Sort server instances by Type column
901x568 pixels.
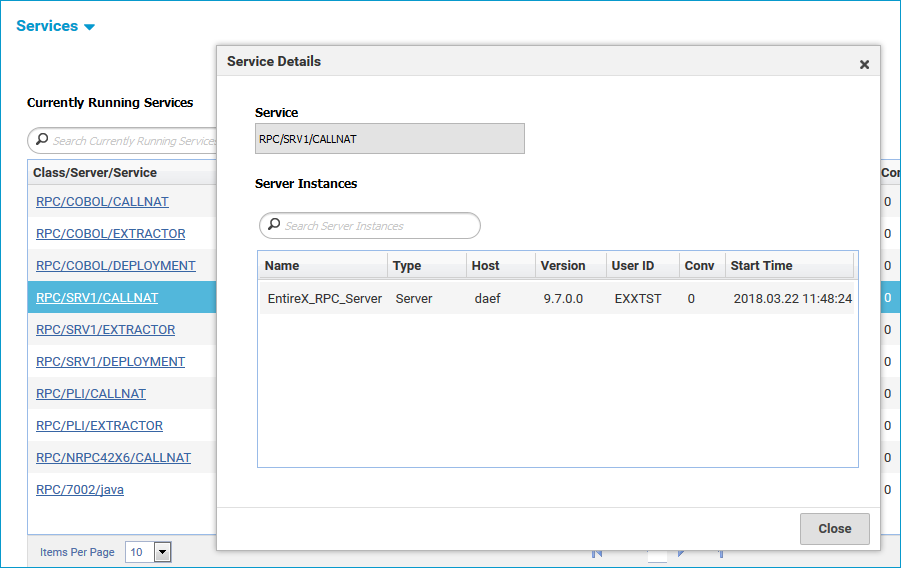tap(427, 266)
